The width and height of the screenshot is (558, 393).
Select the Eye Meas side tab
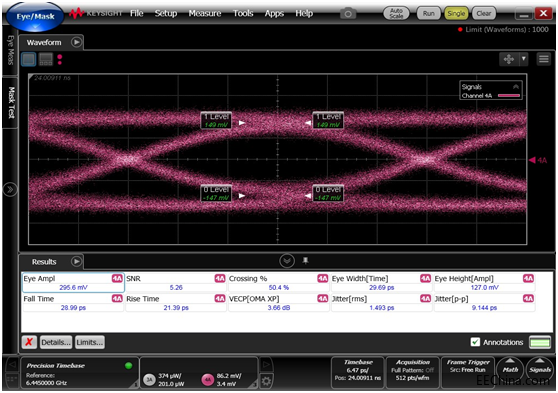click(10, 50)
